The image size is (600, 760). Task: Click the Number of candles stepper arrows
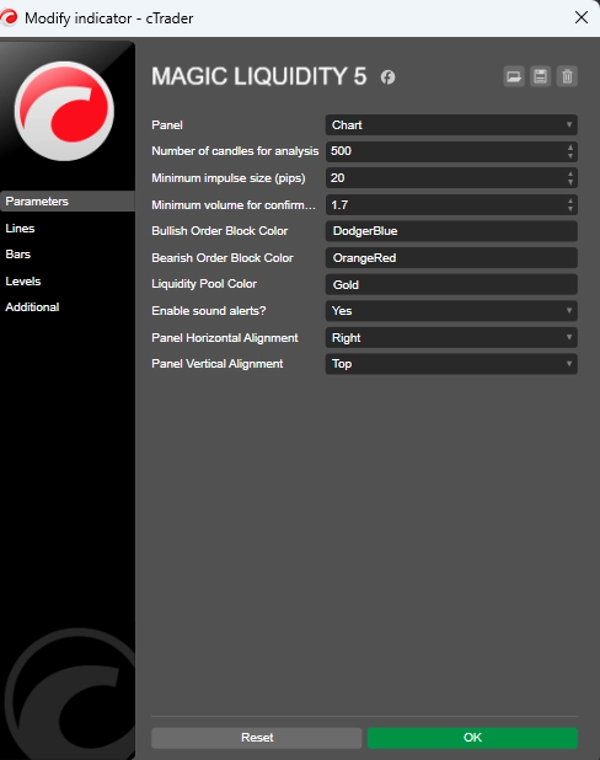[x=570, y=151]
